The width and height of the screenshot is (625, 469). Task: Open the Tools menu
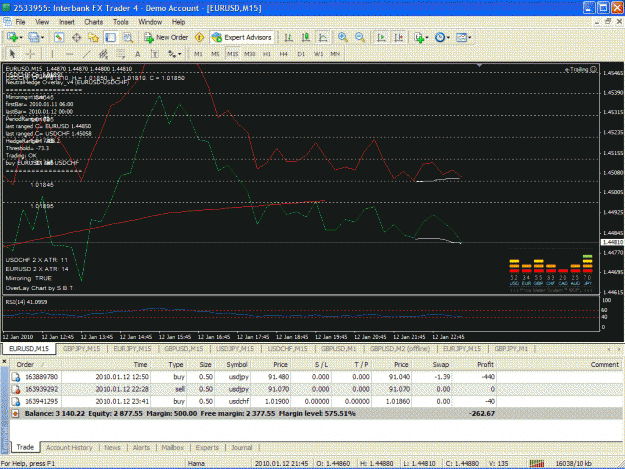click(121, 22)
